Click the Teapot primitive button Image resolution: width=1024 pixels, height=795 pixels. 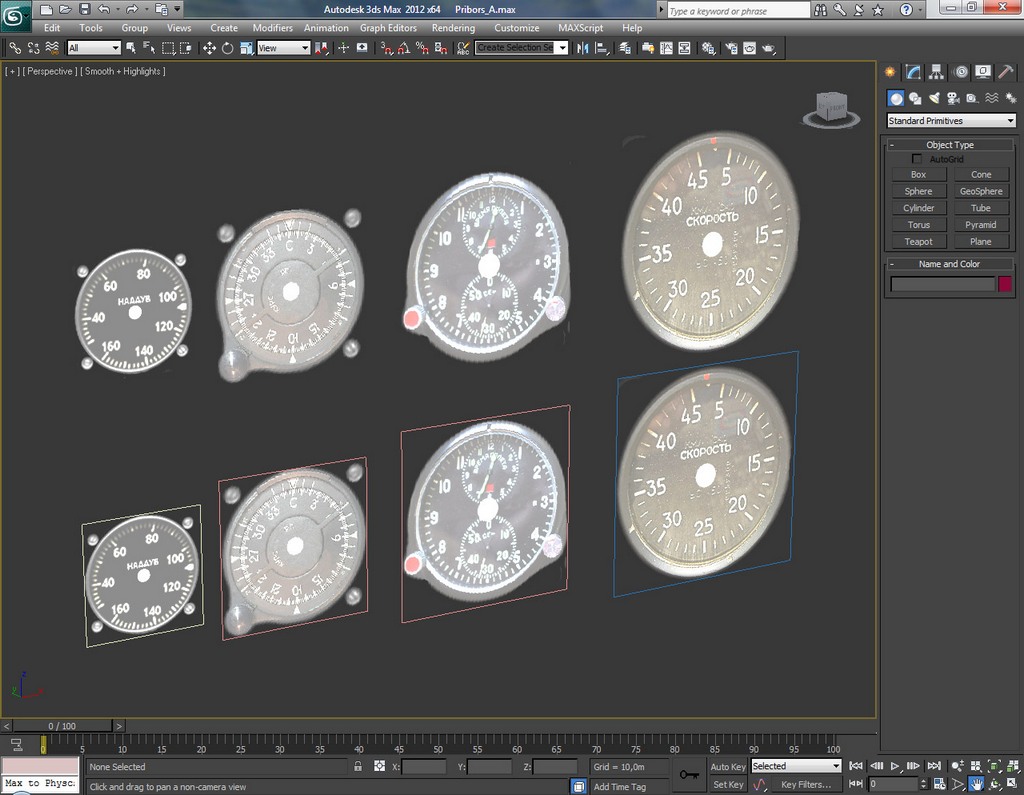click(x=918, y=242)
